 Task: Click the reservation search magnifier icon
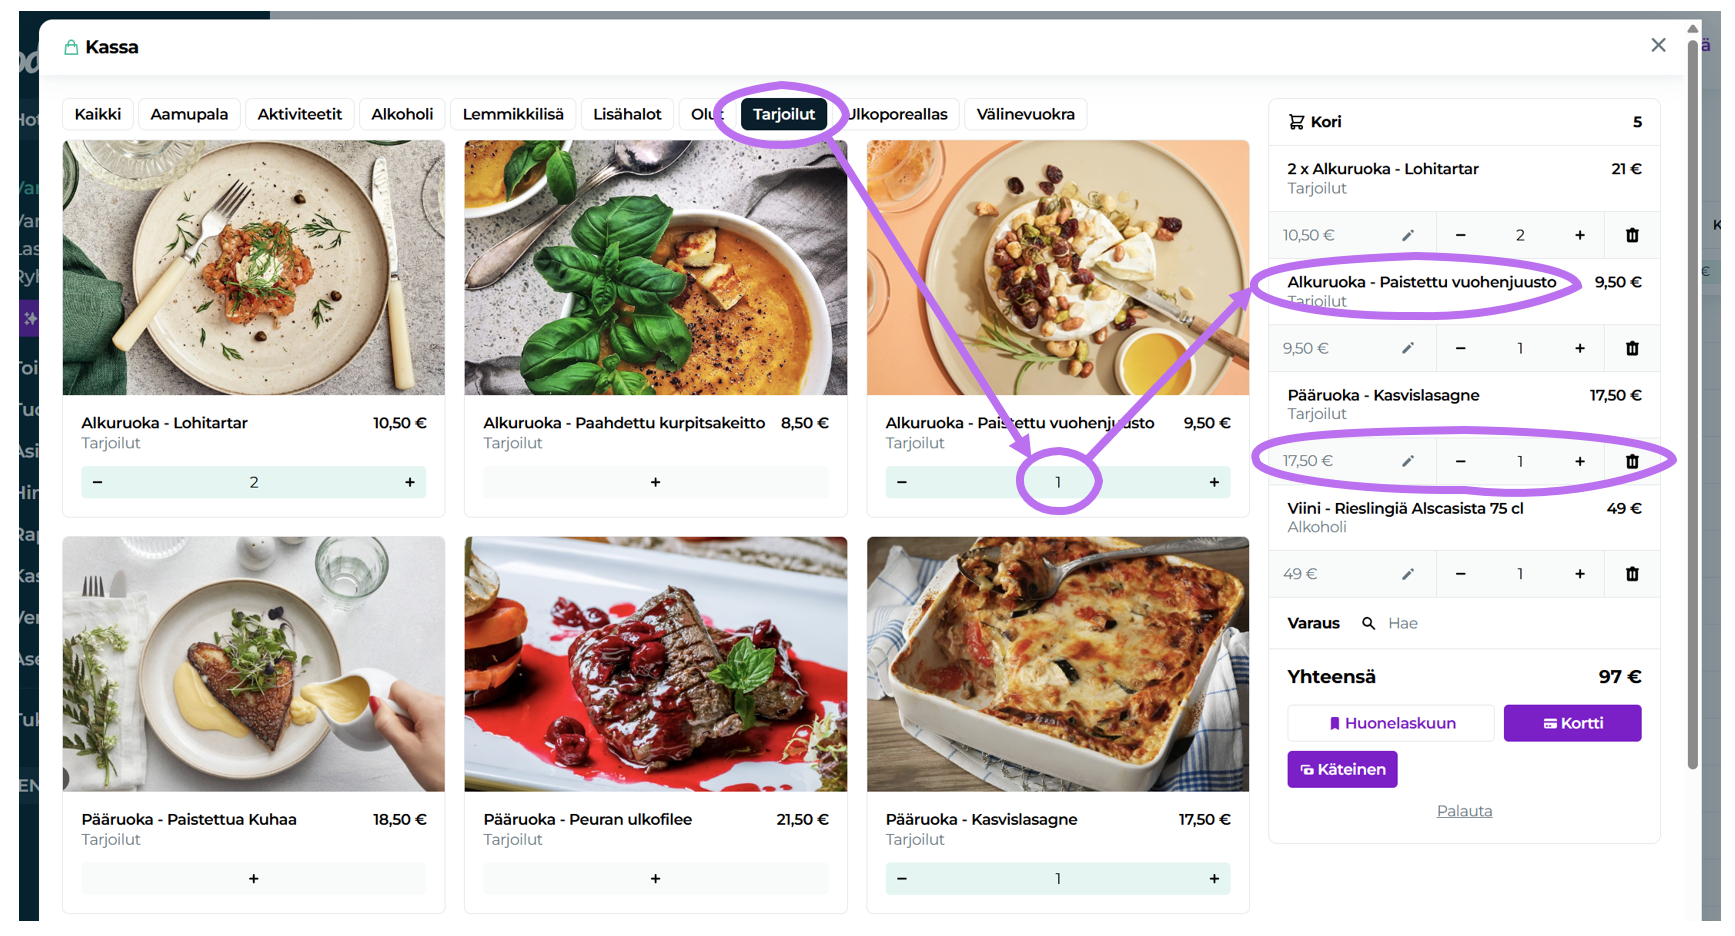pos(1368,623)
